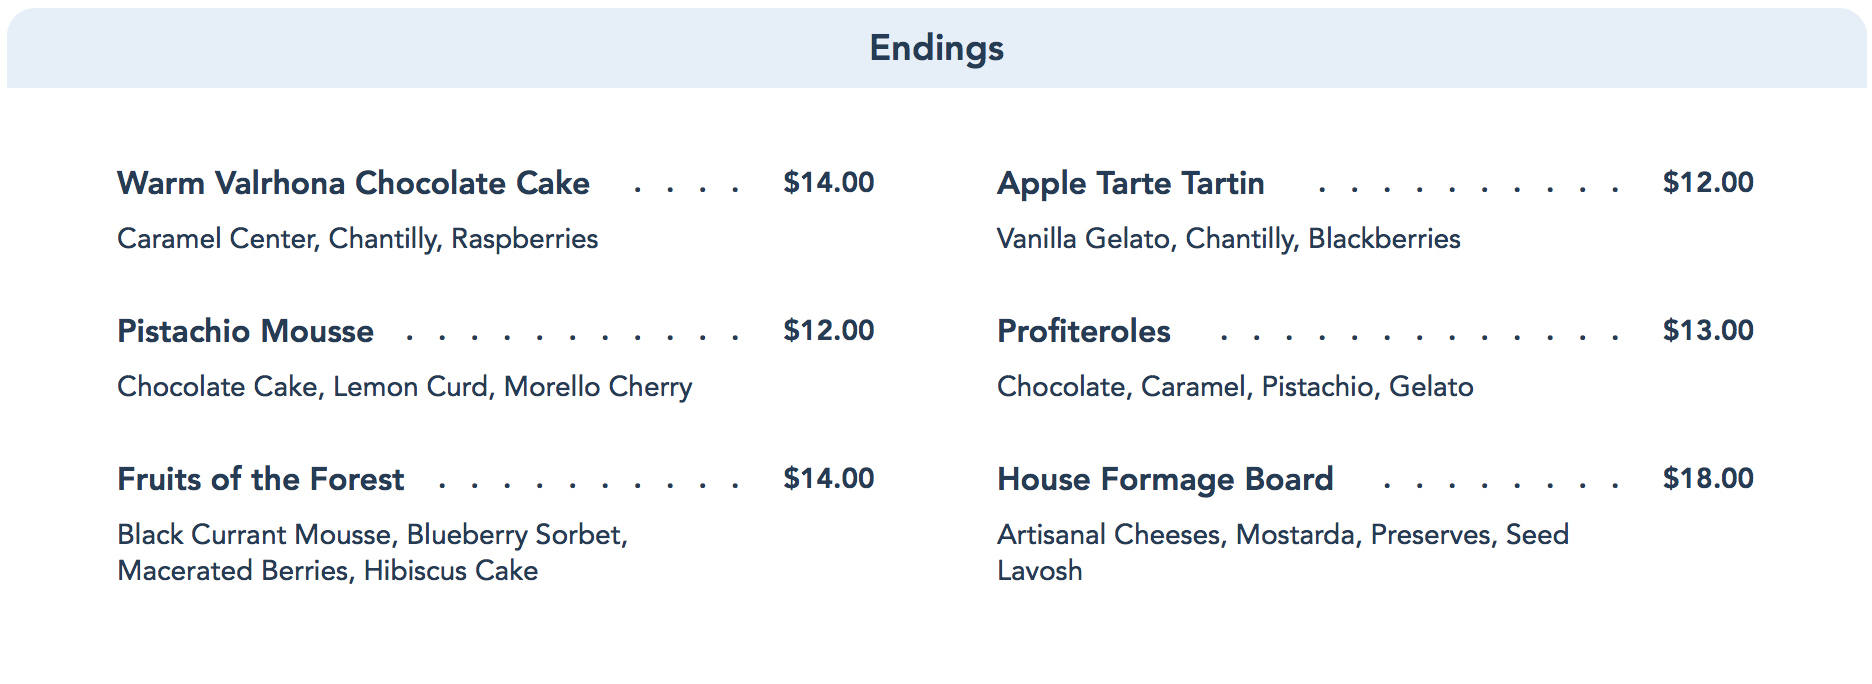This screenshot has width=1872, height=684.
Task: Click the $12.00 Apple Tarte price
Action: [x=1707, y=182]
